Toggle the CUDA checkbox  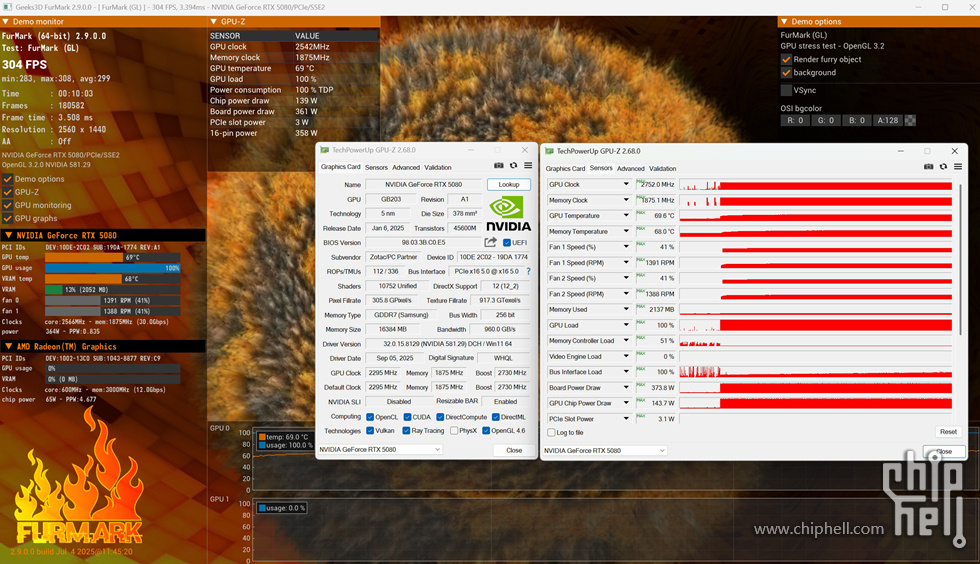pyautogui.click(x=408, y=417)
